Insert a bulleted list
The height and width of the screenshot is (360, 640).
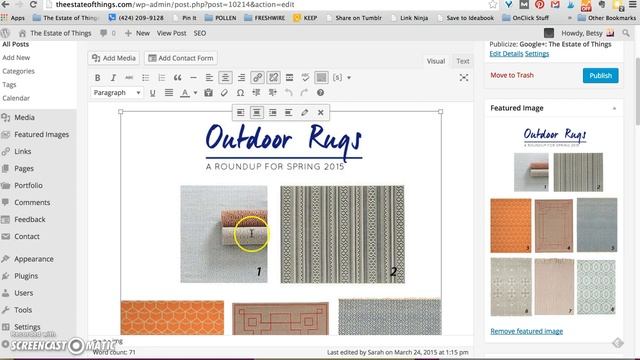click(145, 78)
